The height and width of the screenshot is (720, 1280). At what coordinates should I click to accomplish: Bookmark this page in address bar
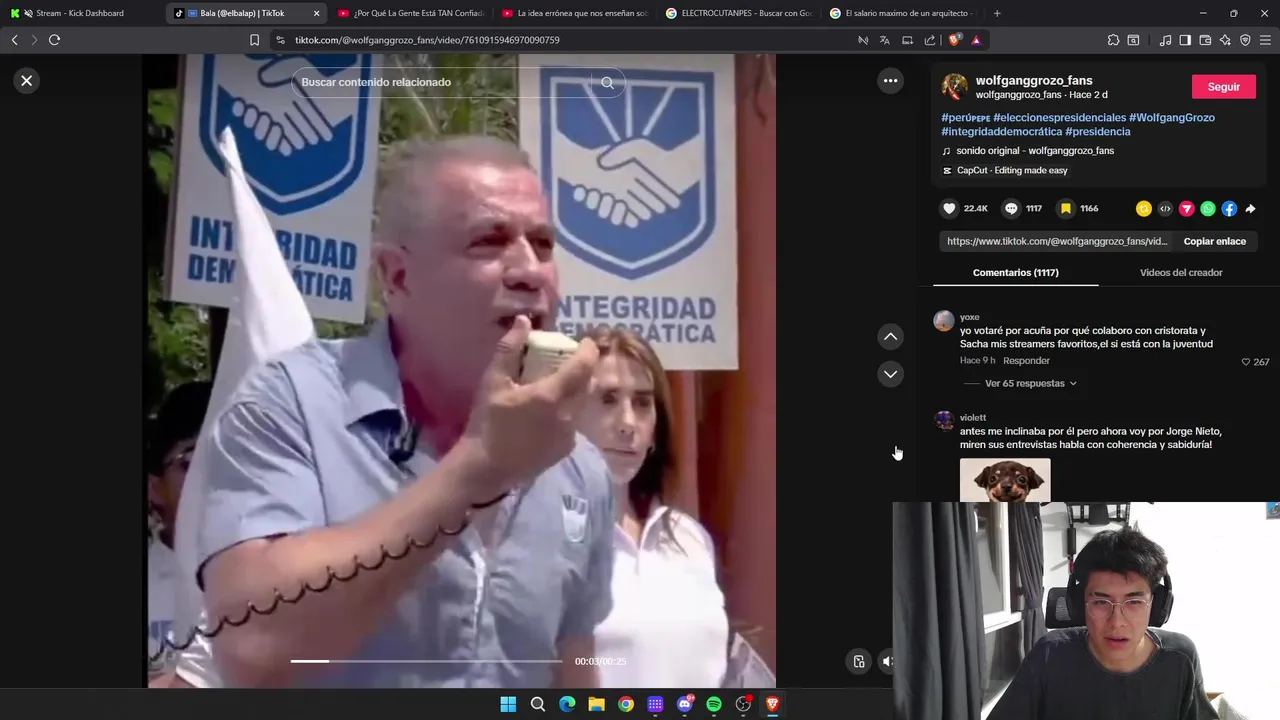pos(254,40)
